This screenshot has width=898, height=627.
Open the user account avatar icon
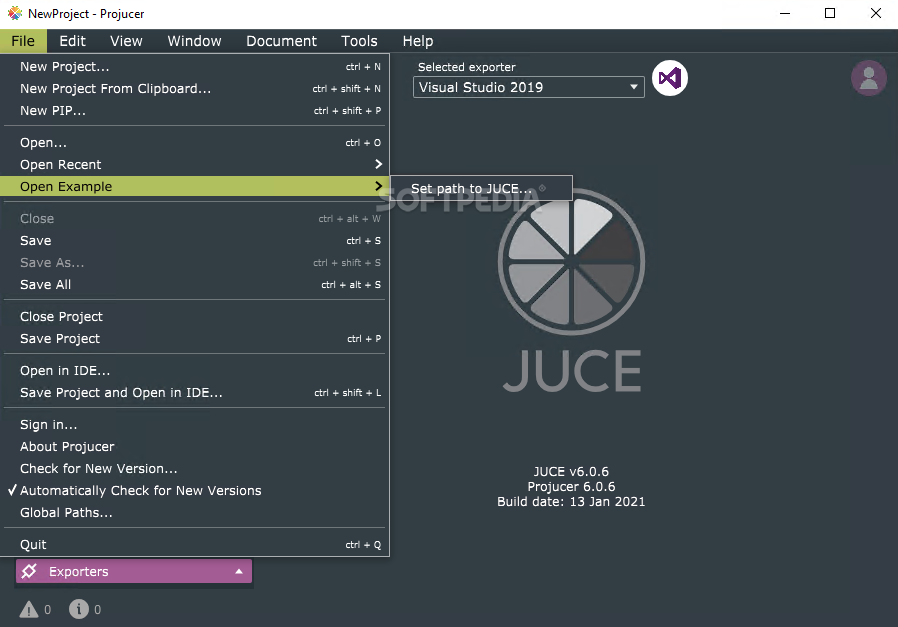click(868, 78)
